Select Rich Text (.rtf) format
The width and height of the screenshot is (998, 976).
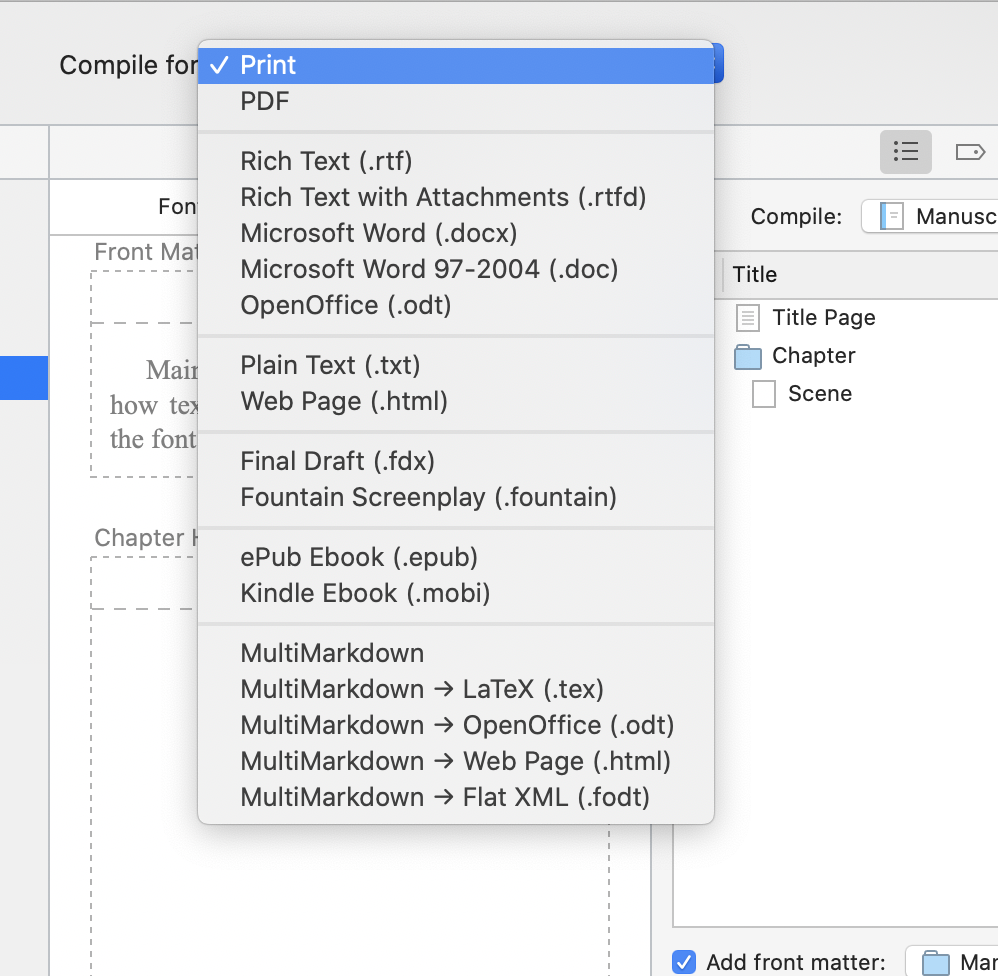pos(326,161)
